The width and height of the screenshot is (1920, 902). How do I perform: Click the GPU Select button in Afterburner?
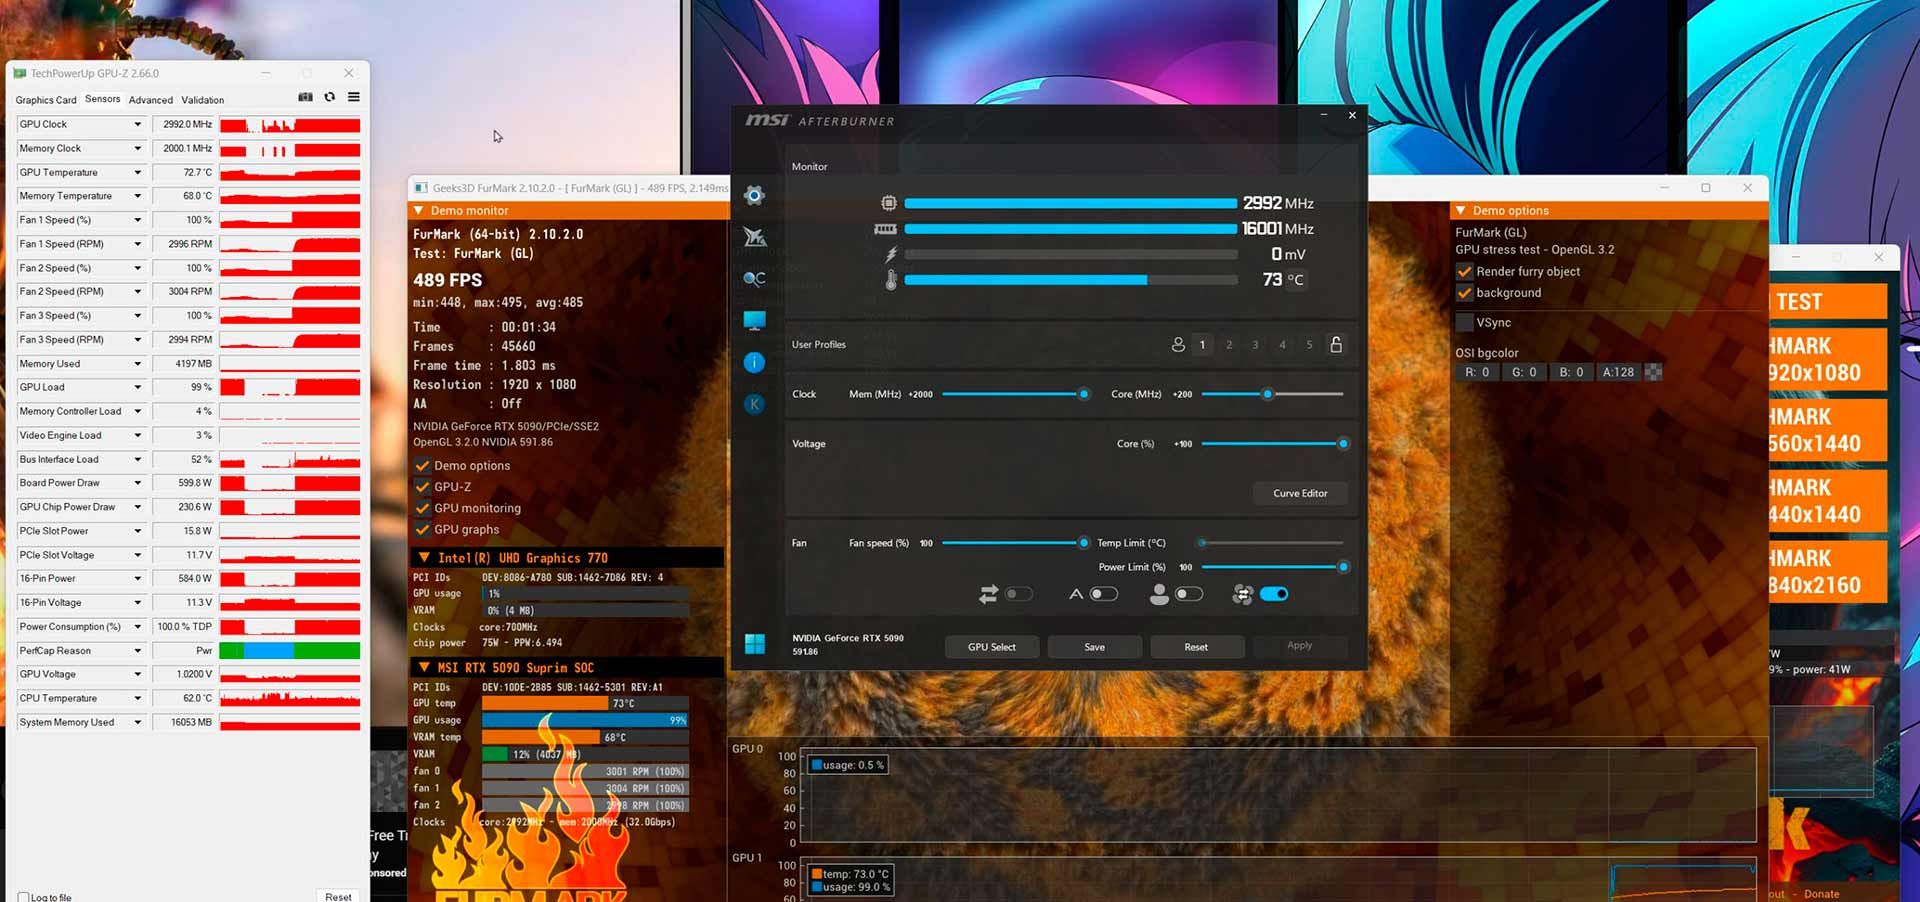pos(991,647)
